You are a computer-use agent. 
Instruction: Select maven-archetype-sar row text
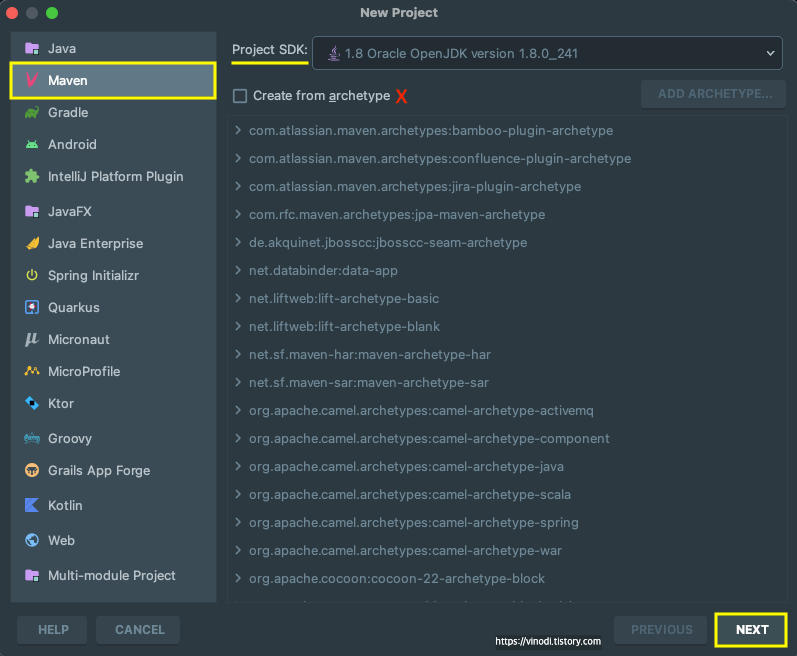[x=369, y=382]
